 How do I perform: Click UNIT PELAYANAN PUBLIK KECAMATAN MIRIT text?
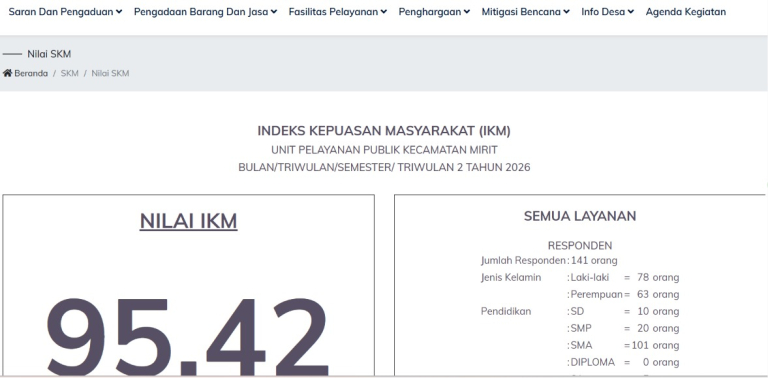pyautogui.click(x=384, y=149)
